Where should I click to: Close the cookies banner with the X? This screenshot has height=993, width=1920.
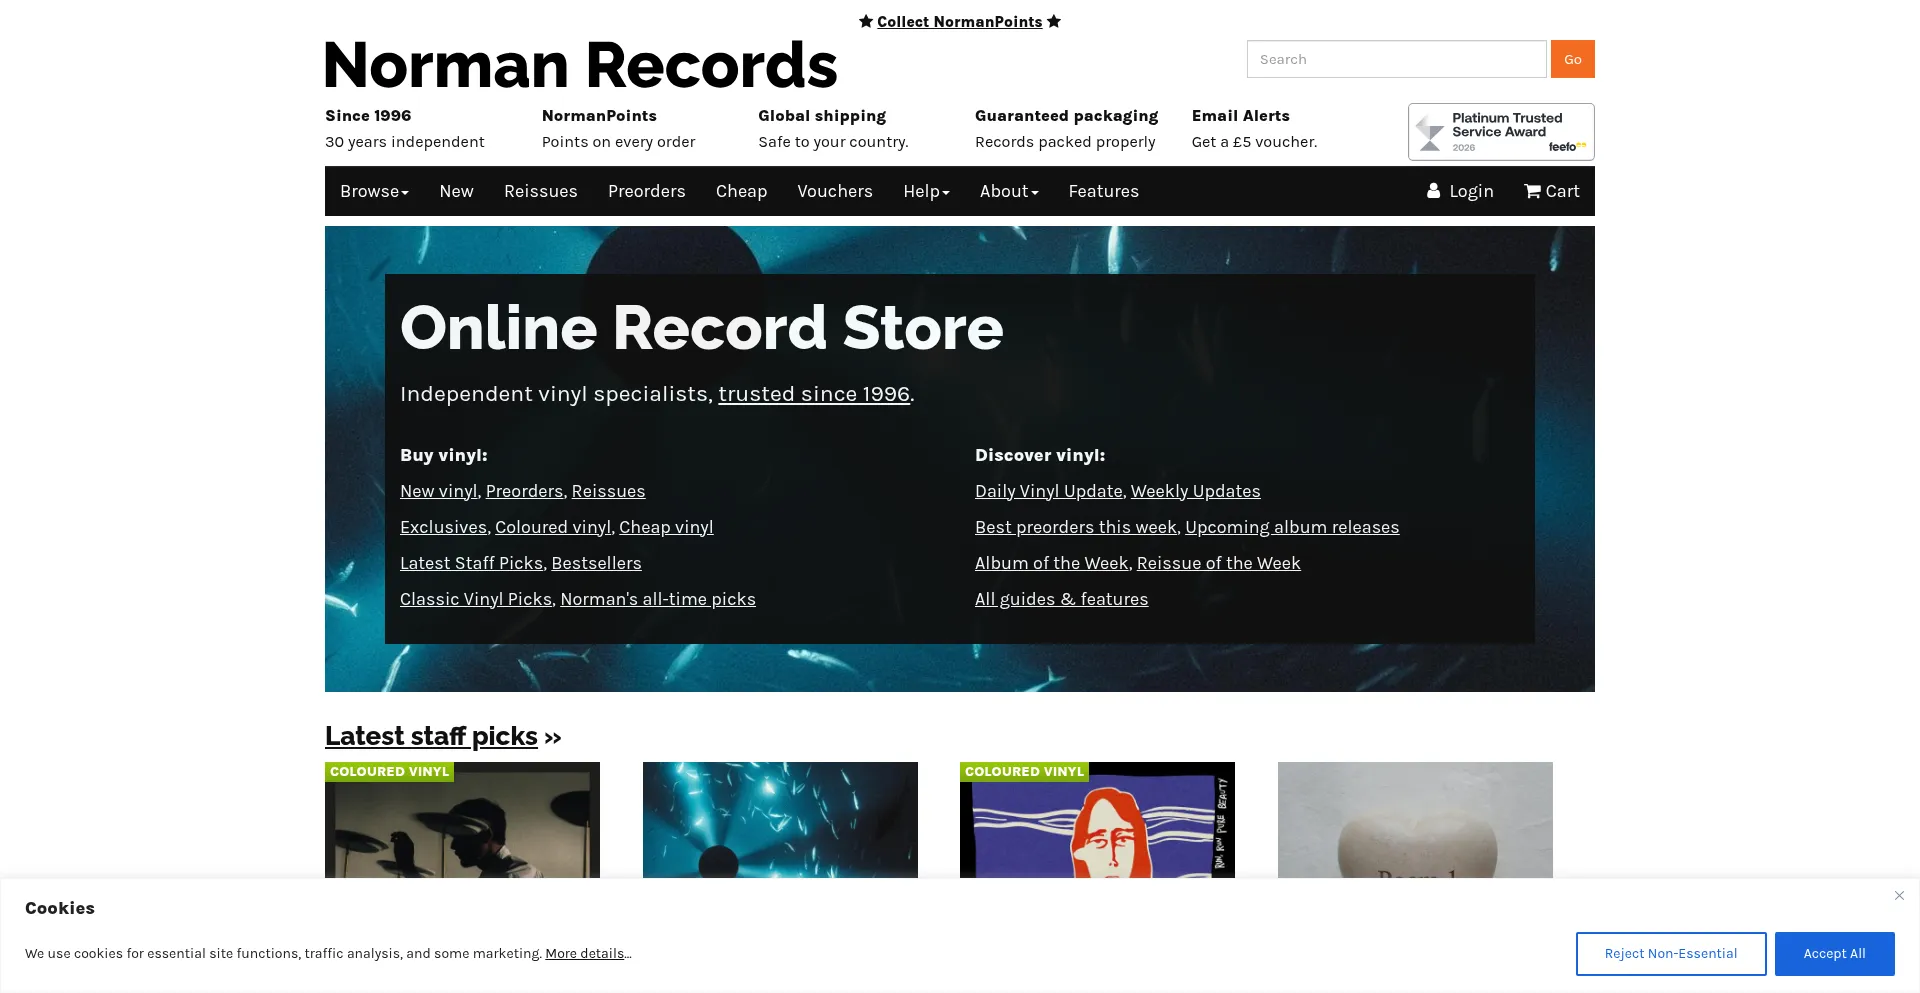click(x=1899, y=896)
